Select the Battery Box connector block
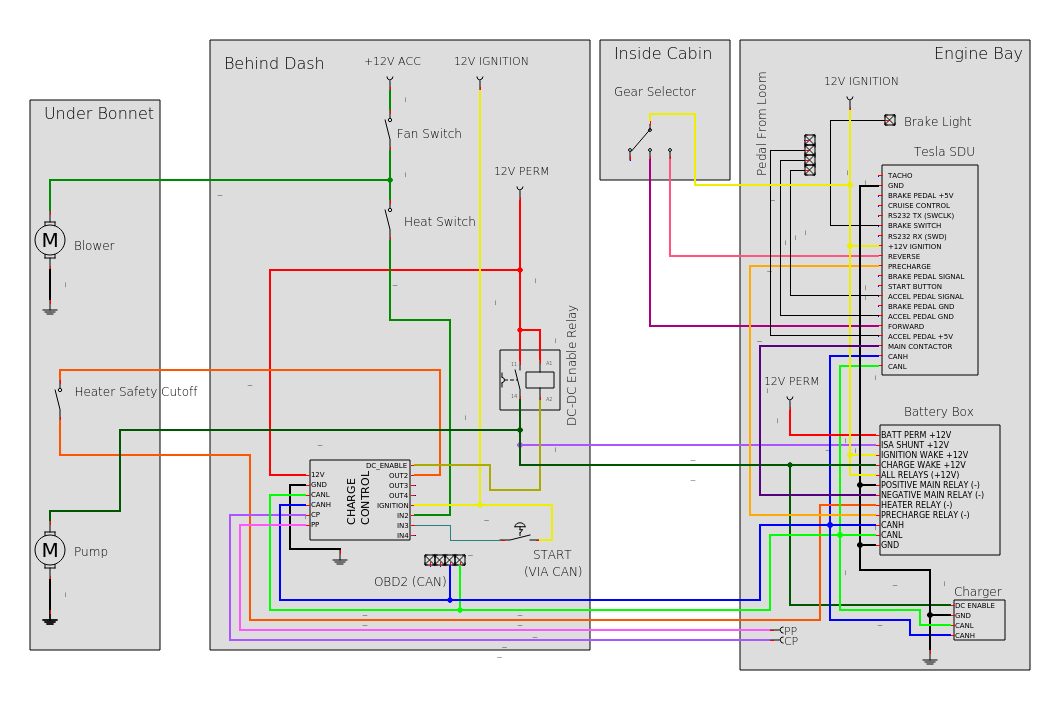The width and height of the screenshot is (1050, 720). [939, 490]
